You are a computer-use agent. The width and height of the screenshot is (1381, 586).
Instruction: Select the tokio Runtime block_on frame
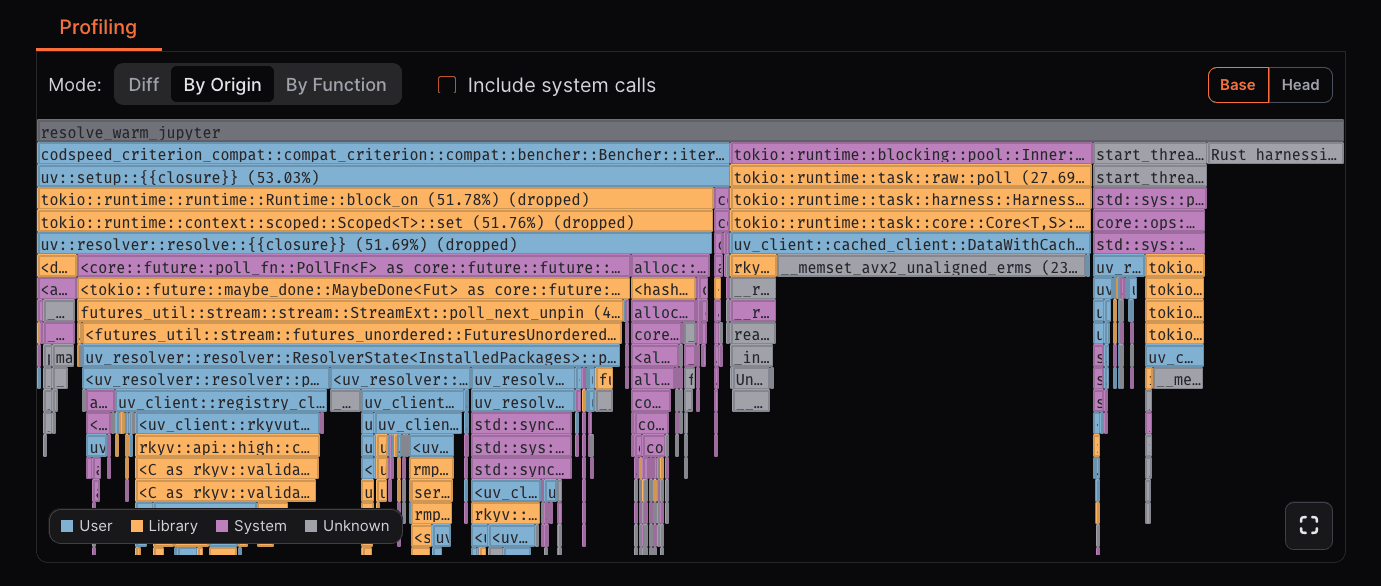tap(300, 199)
